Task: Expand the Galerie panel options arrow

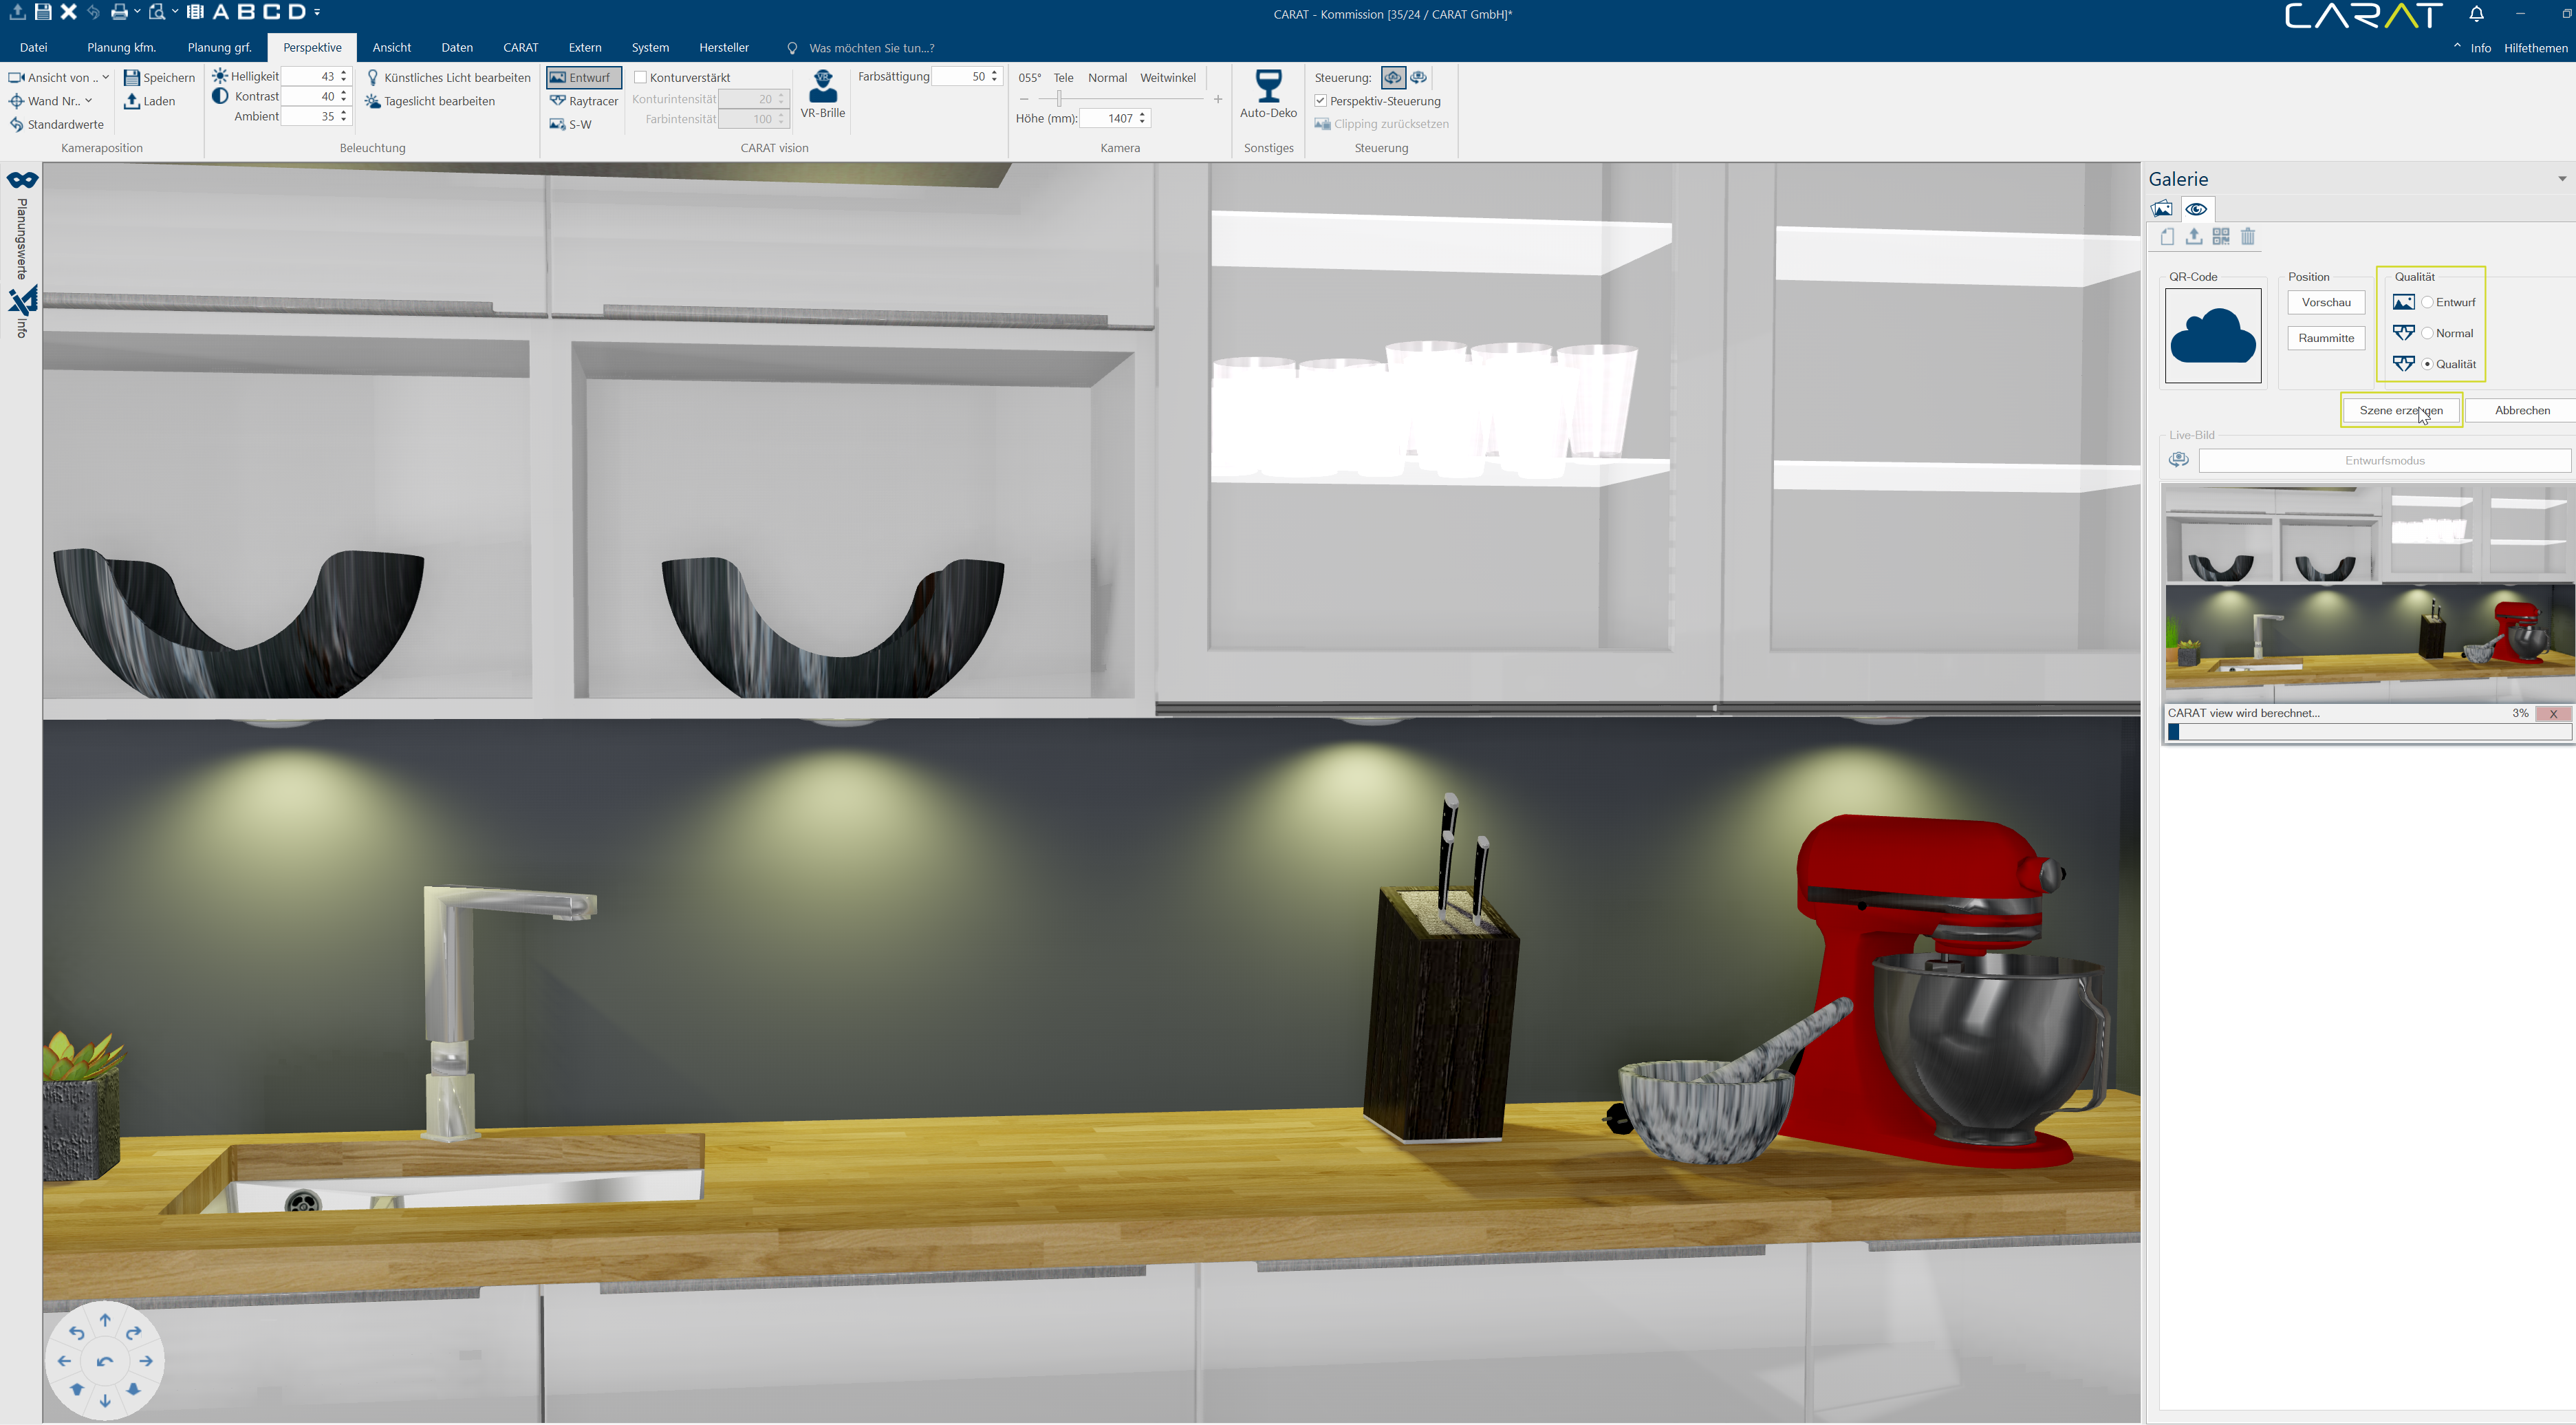Action: pyautogui.click(x=2561, y=179)
